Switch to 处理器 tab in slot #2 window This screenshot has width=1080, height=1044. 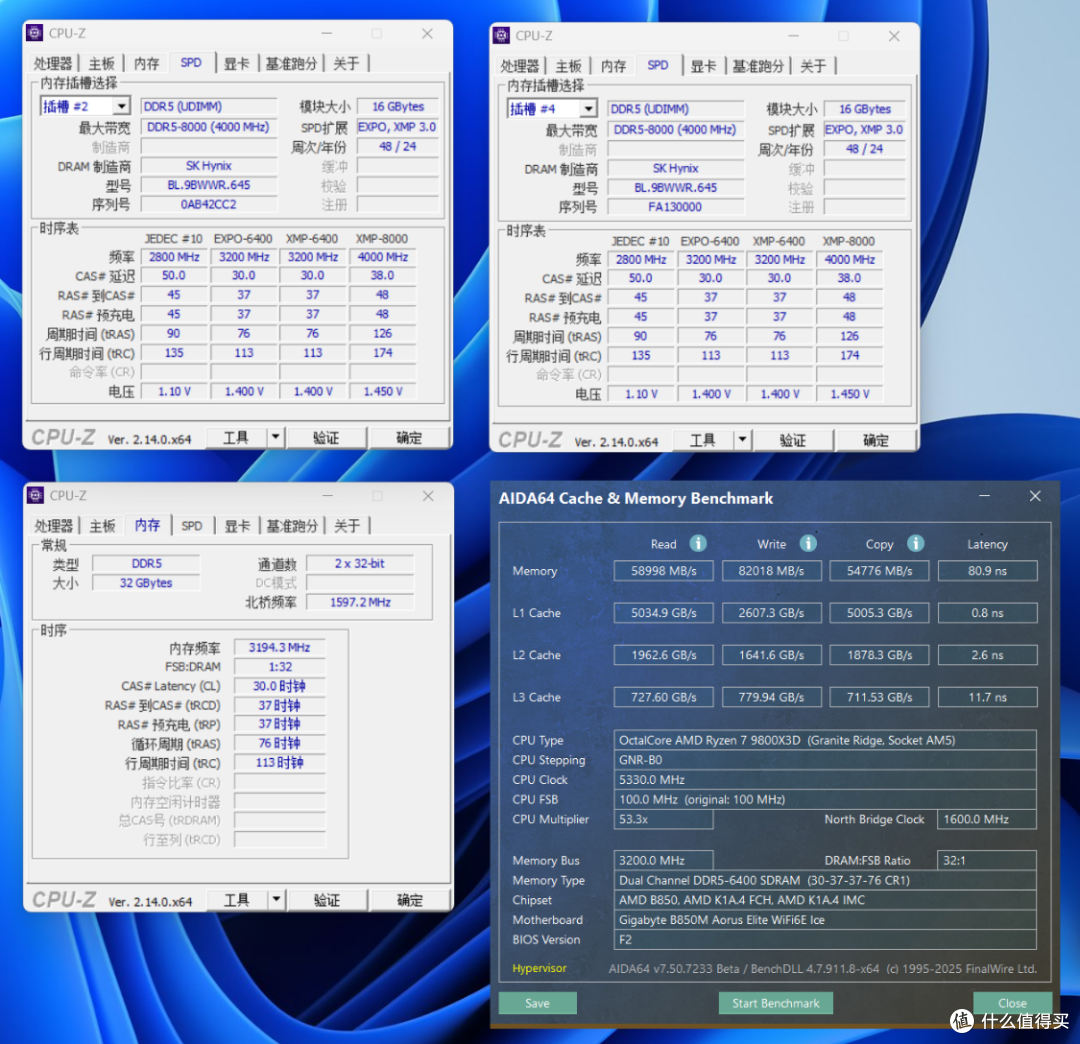coord(53,63)
